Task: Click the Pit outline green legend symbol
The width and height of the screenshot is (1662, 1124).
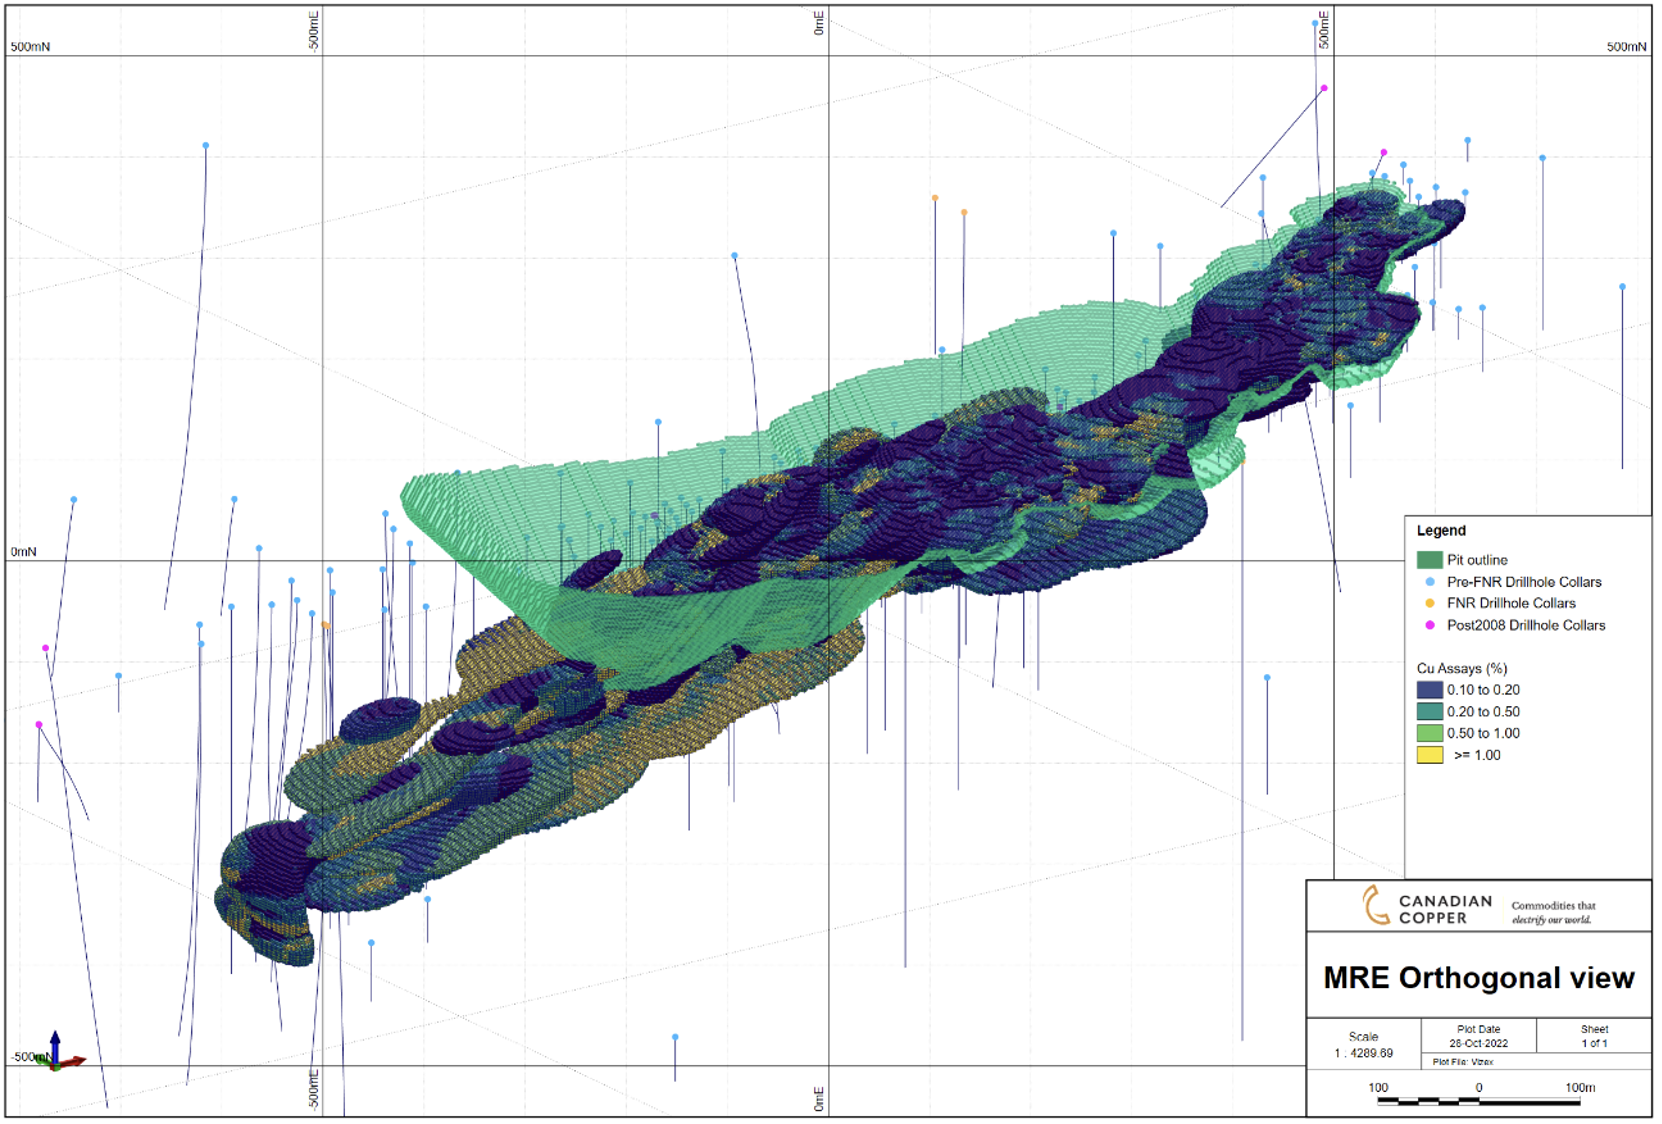Action: pyautogui.click(x=1429, y=560)
